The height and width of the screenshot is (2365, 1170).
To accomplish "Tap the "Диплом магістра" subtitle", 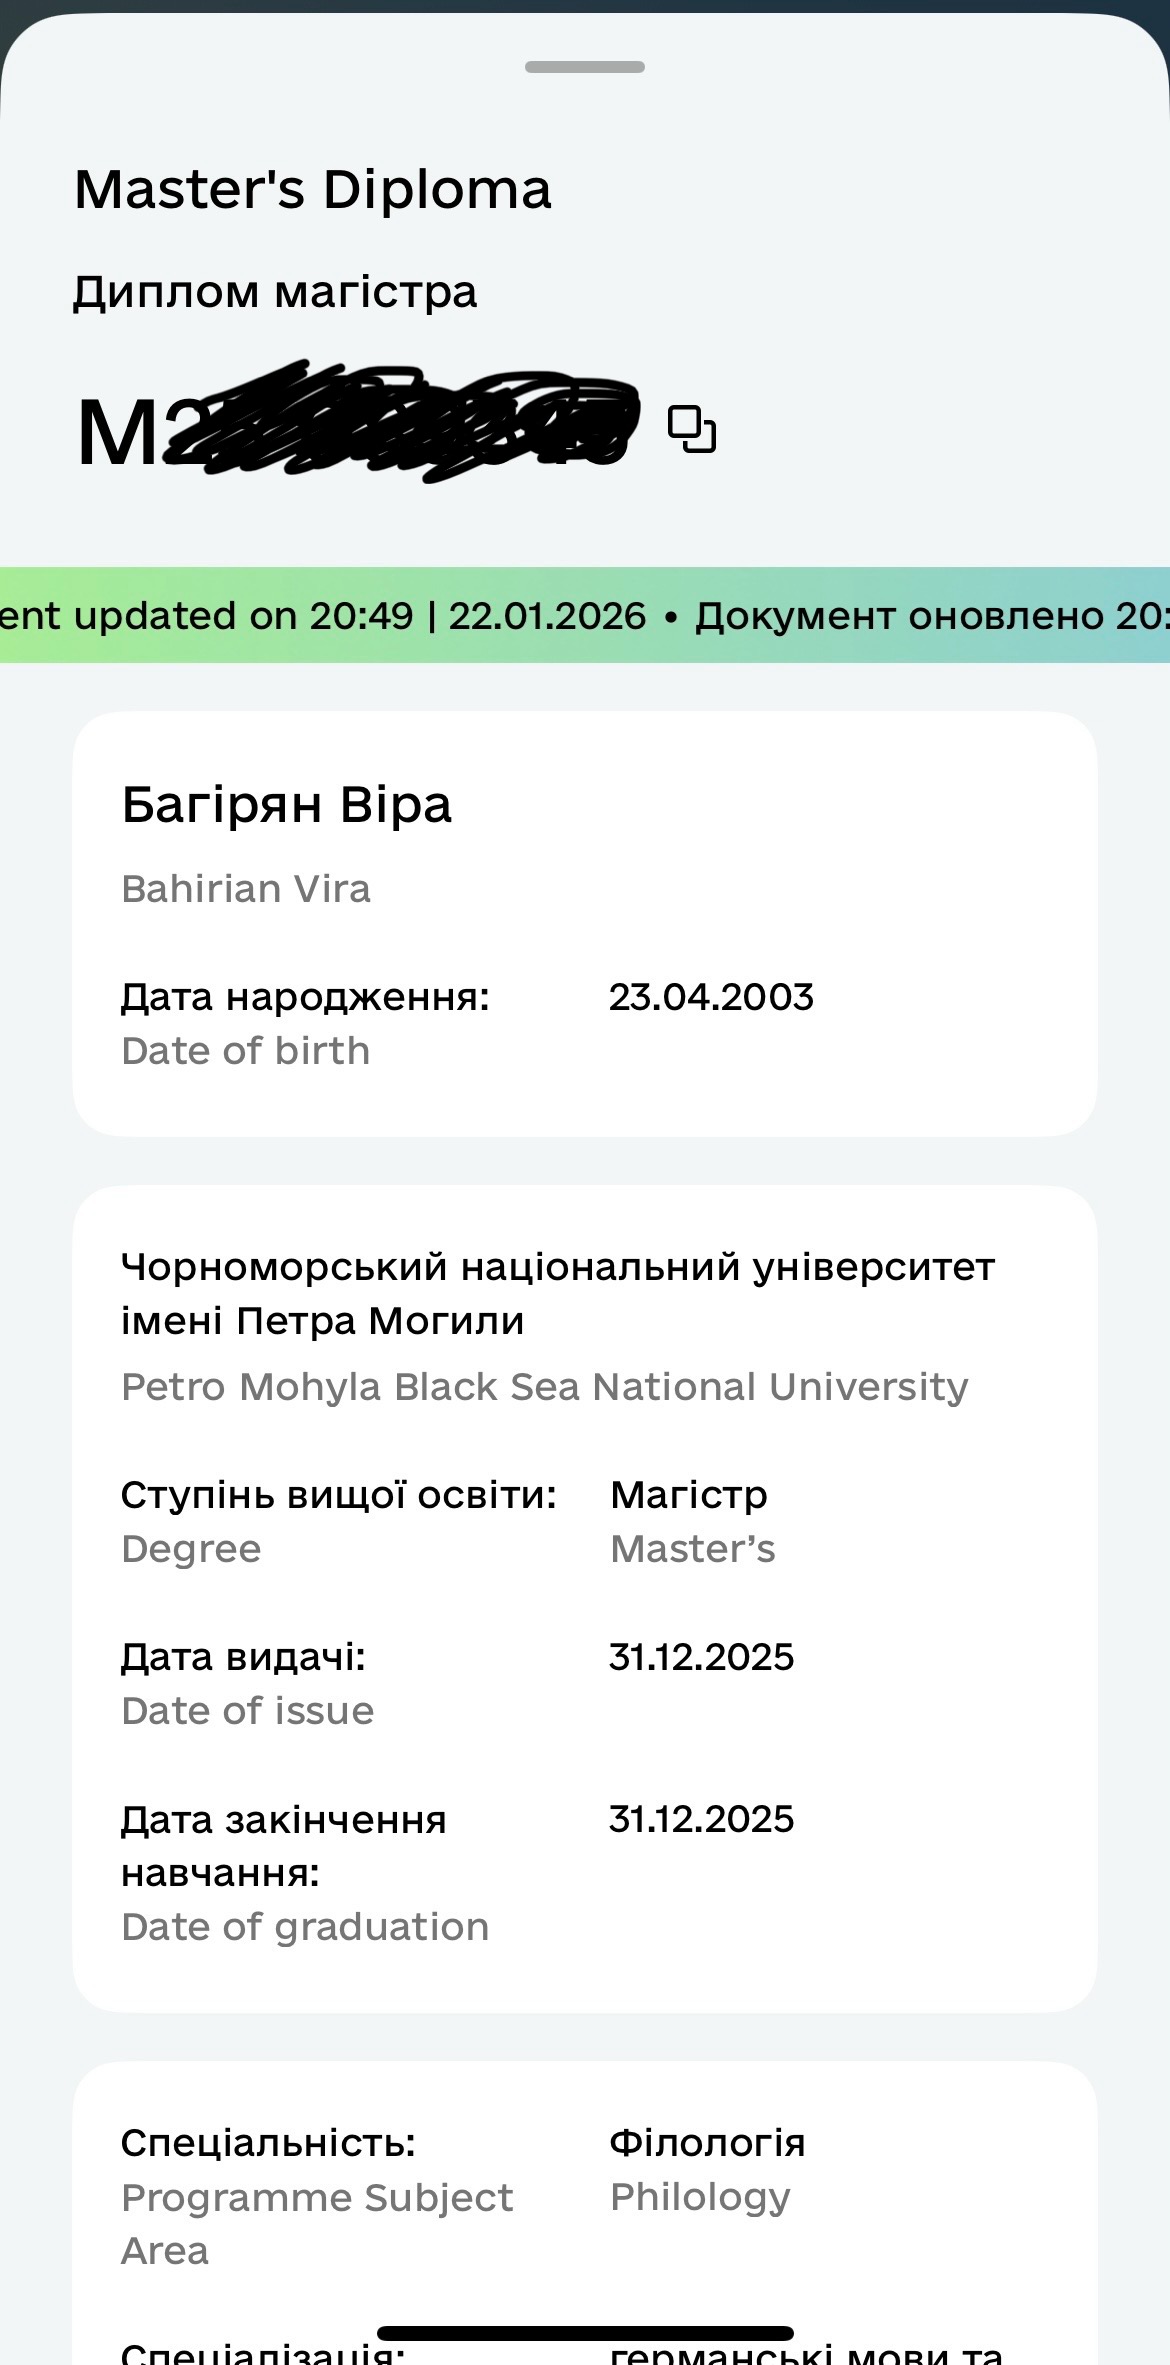I will [x=275, y=292].
